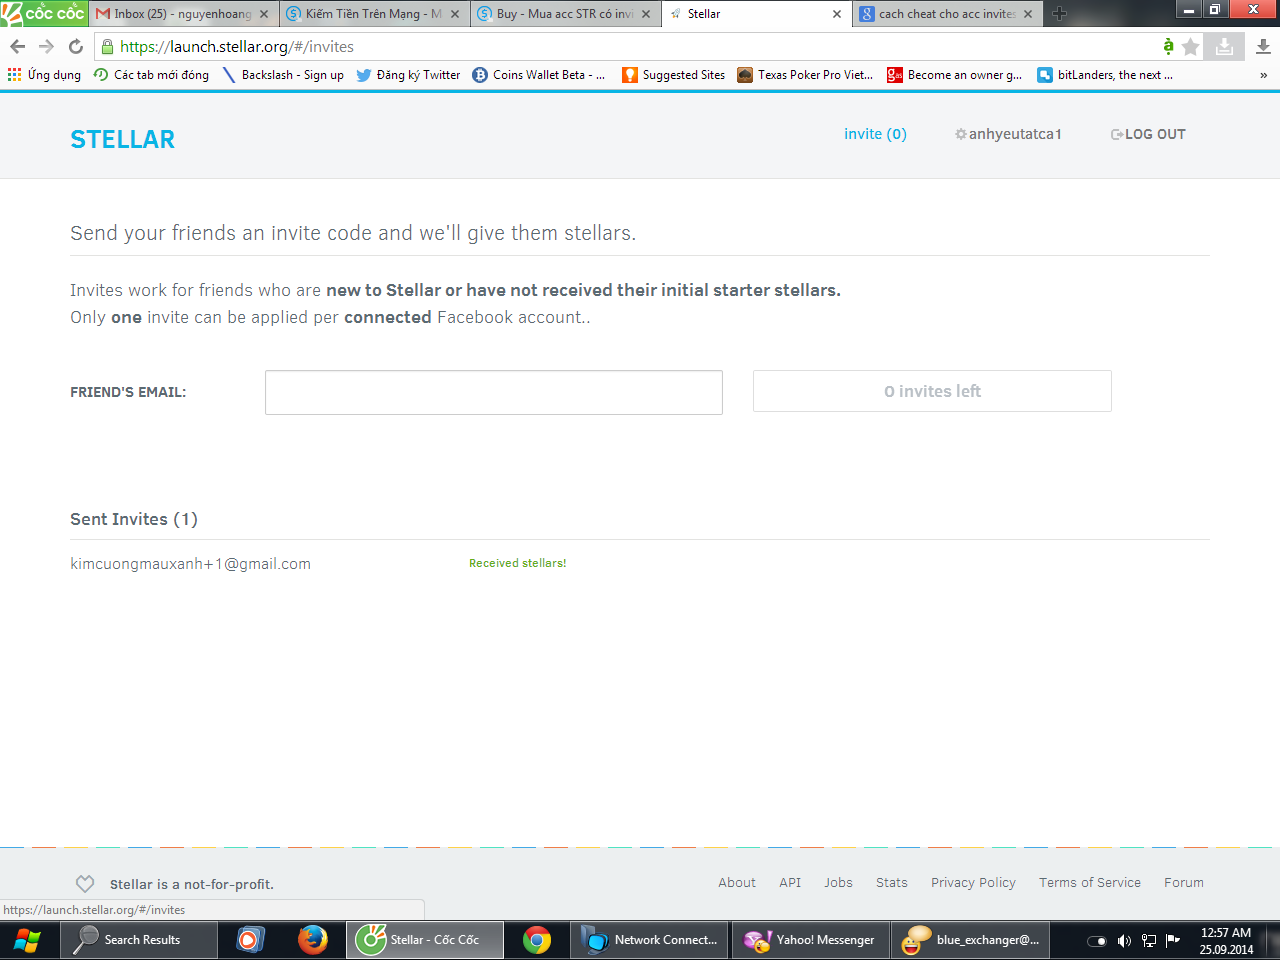Open the browser downloads arrow
Image resolution: width=1280 pixels, height=960 pixels.
coord(1263,46)
